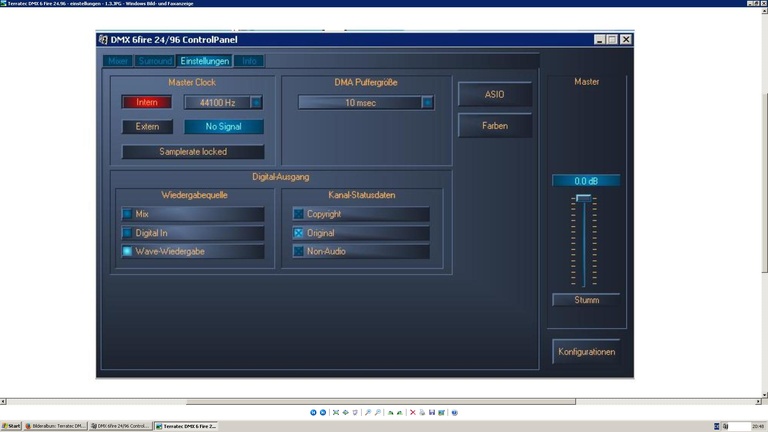Go to previous image in the viewer
The width and height of the screenshot is (768, 432).
click(x=313, y=412)
